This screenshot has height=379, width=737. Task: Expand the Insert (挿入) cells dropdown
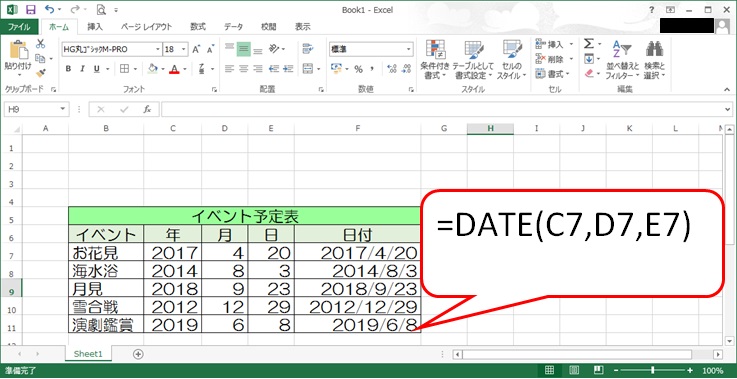tap(571, 44)
